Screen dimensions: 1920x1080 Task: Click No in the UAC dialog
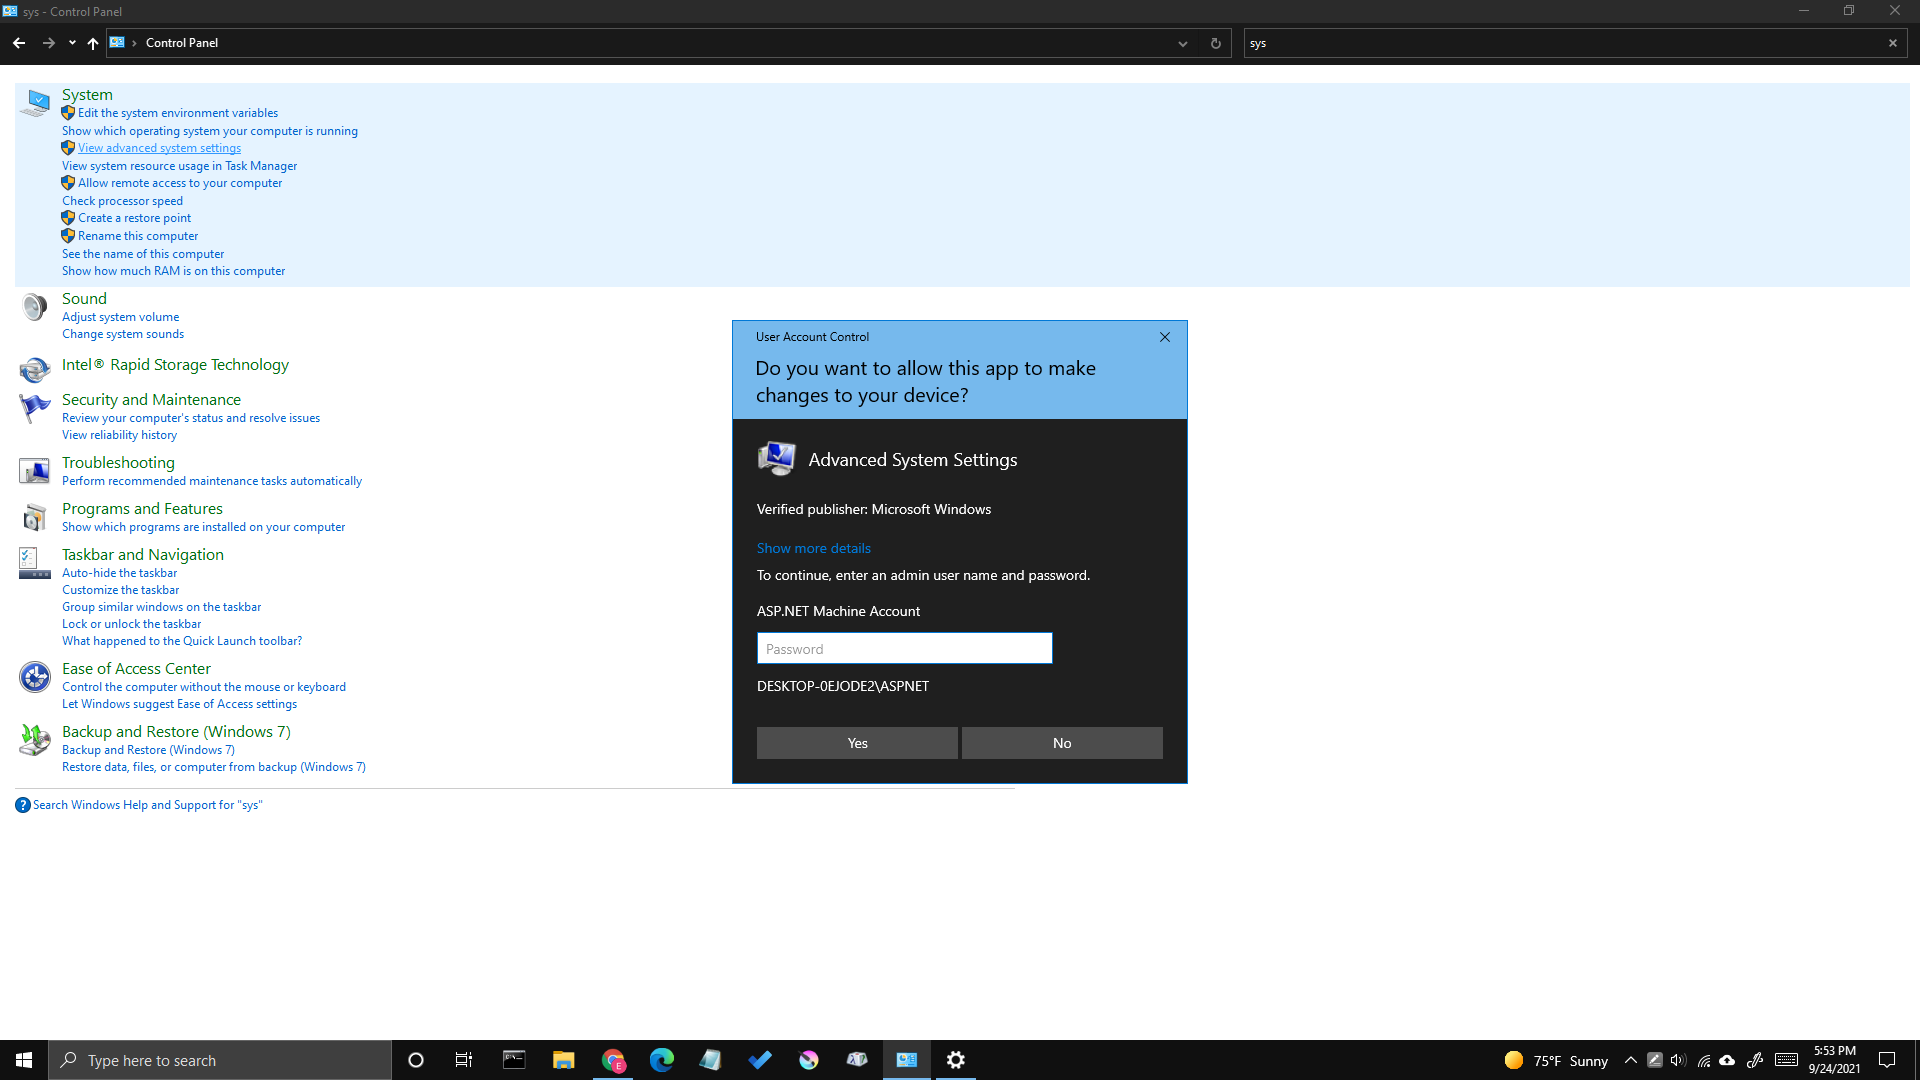pyautogui.click(x=1062, y=743)
